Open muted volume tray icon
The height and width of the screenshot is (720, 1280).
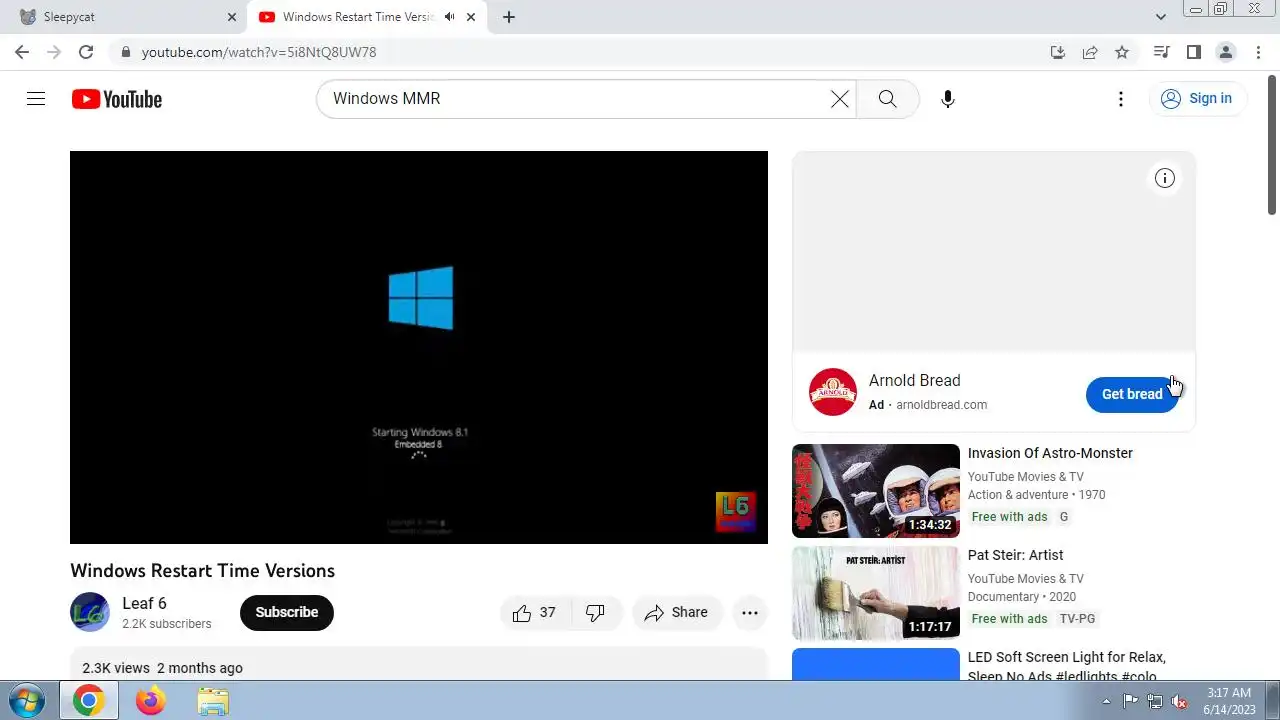(1179, 701)
